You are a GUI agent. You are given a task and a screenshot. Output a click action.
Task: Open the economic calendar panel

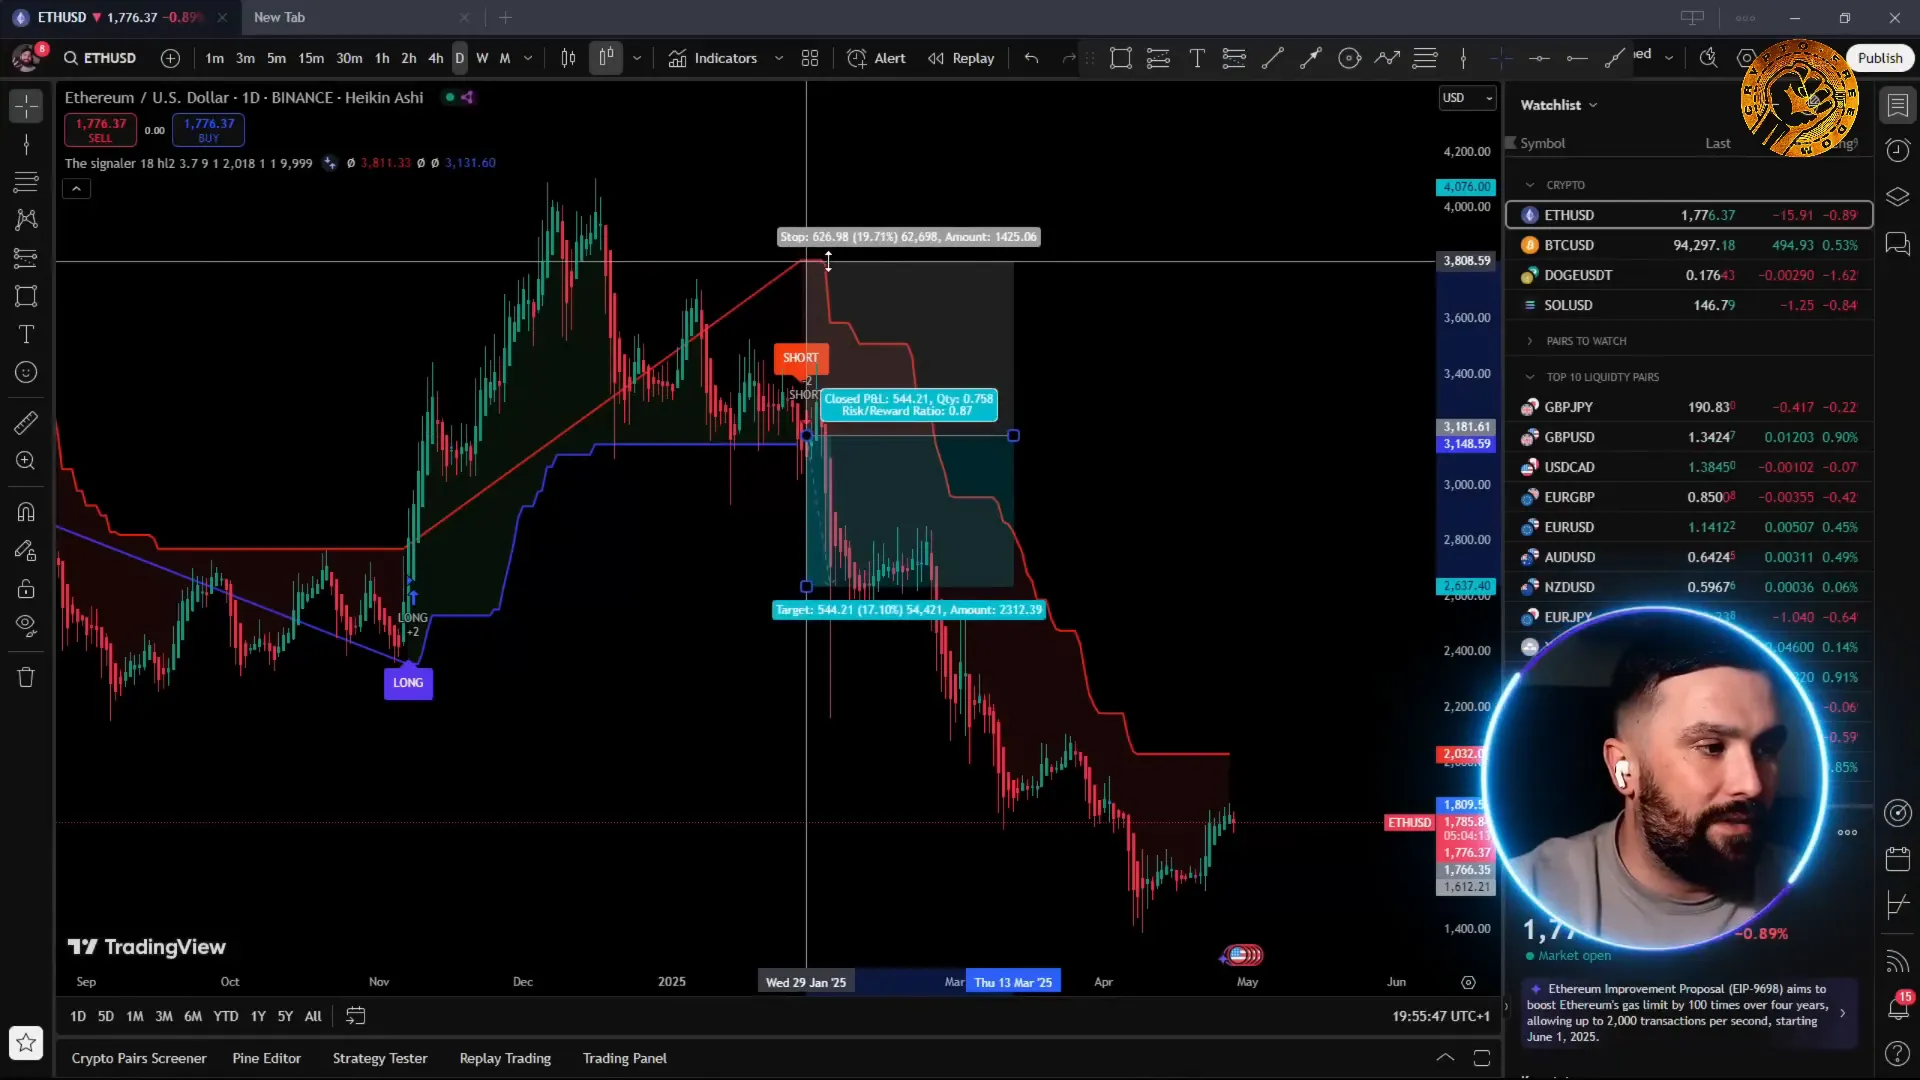tap(1897, 859)
